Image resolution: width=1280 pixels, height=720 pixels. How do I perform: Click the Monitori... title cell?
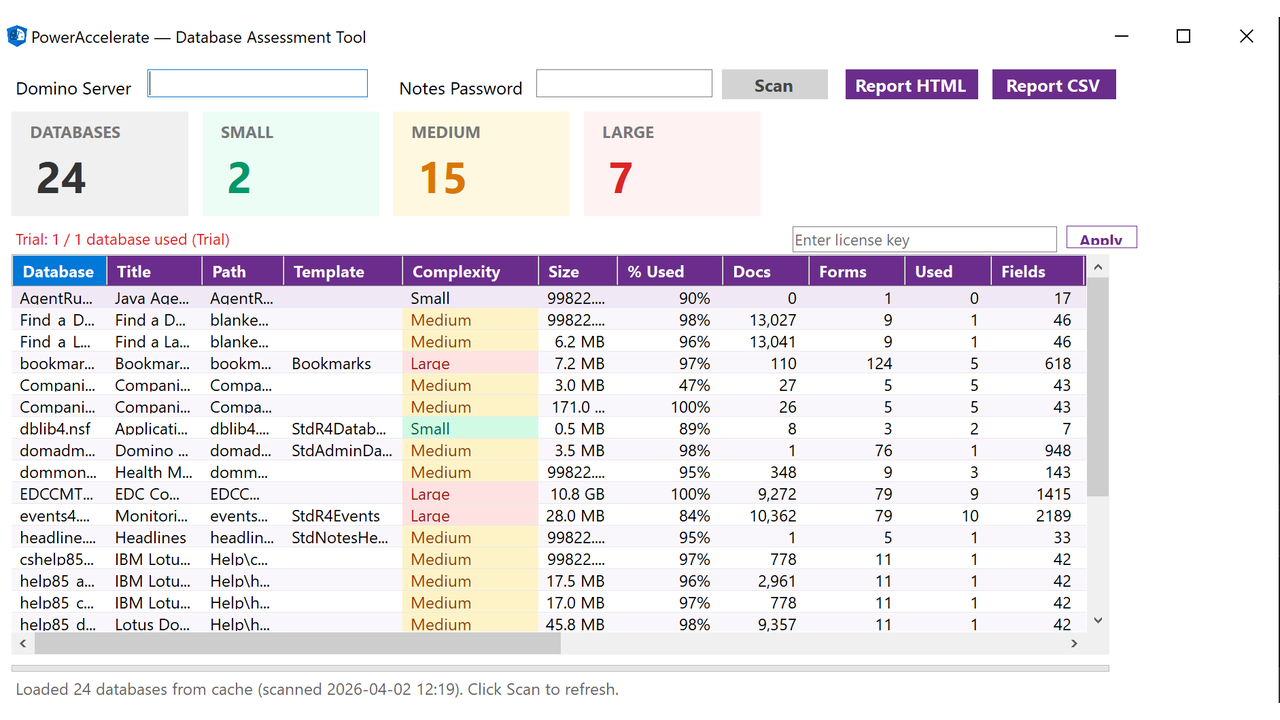pos(153,516)
